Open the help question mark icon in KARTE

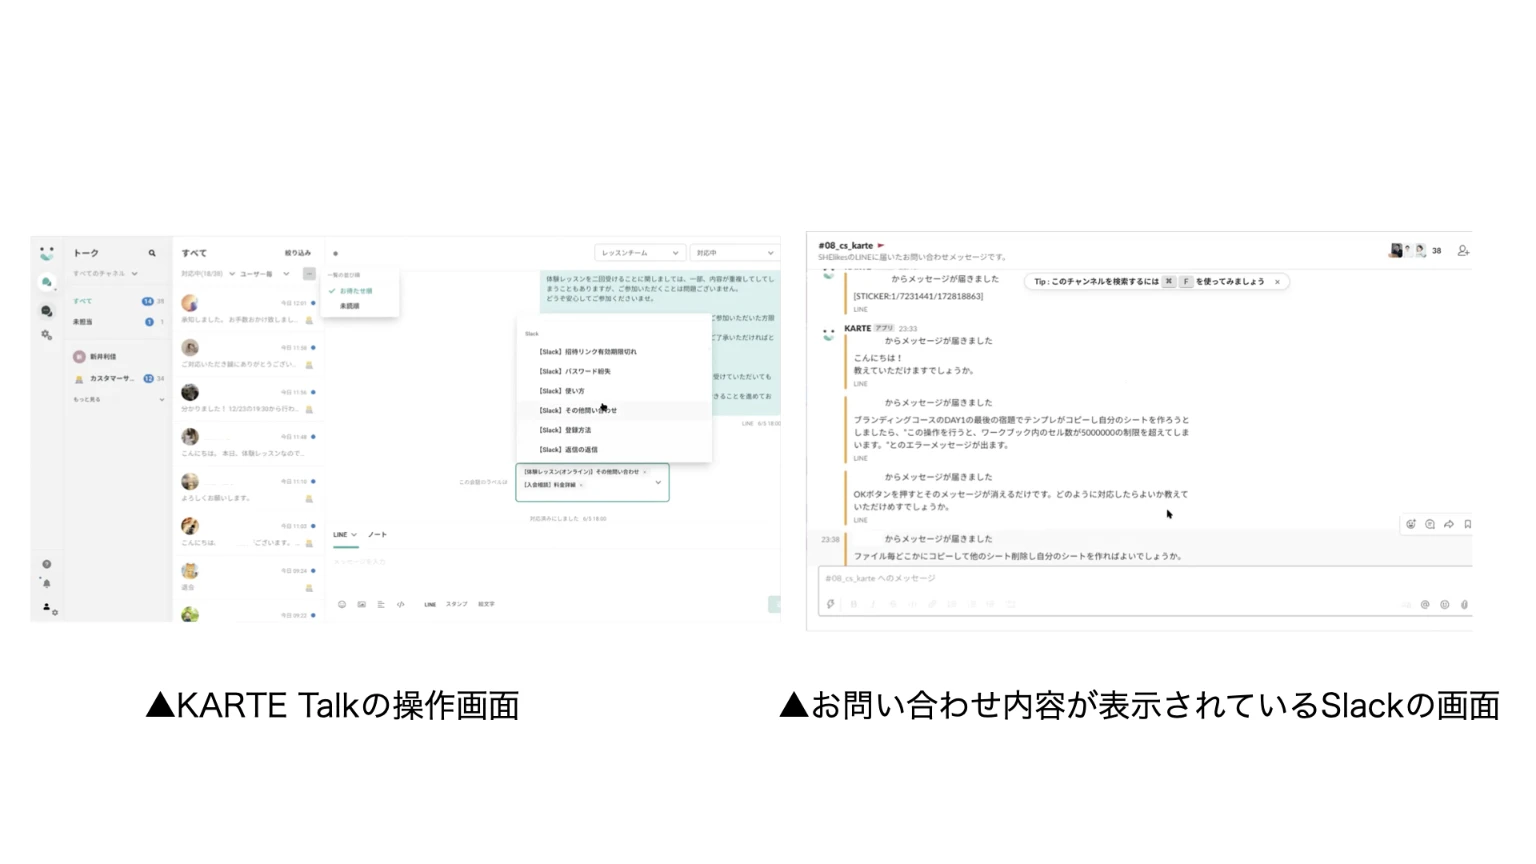(x=46, y=564)
